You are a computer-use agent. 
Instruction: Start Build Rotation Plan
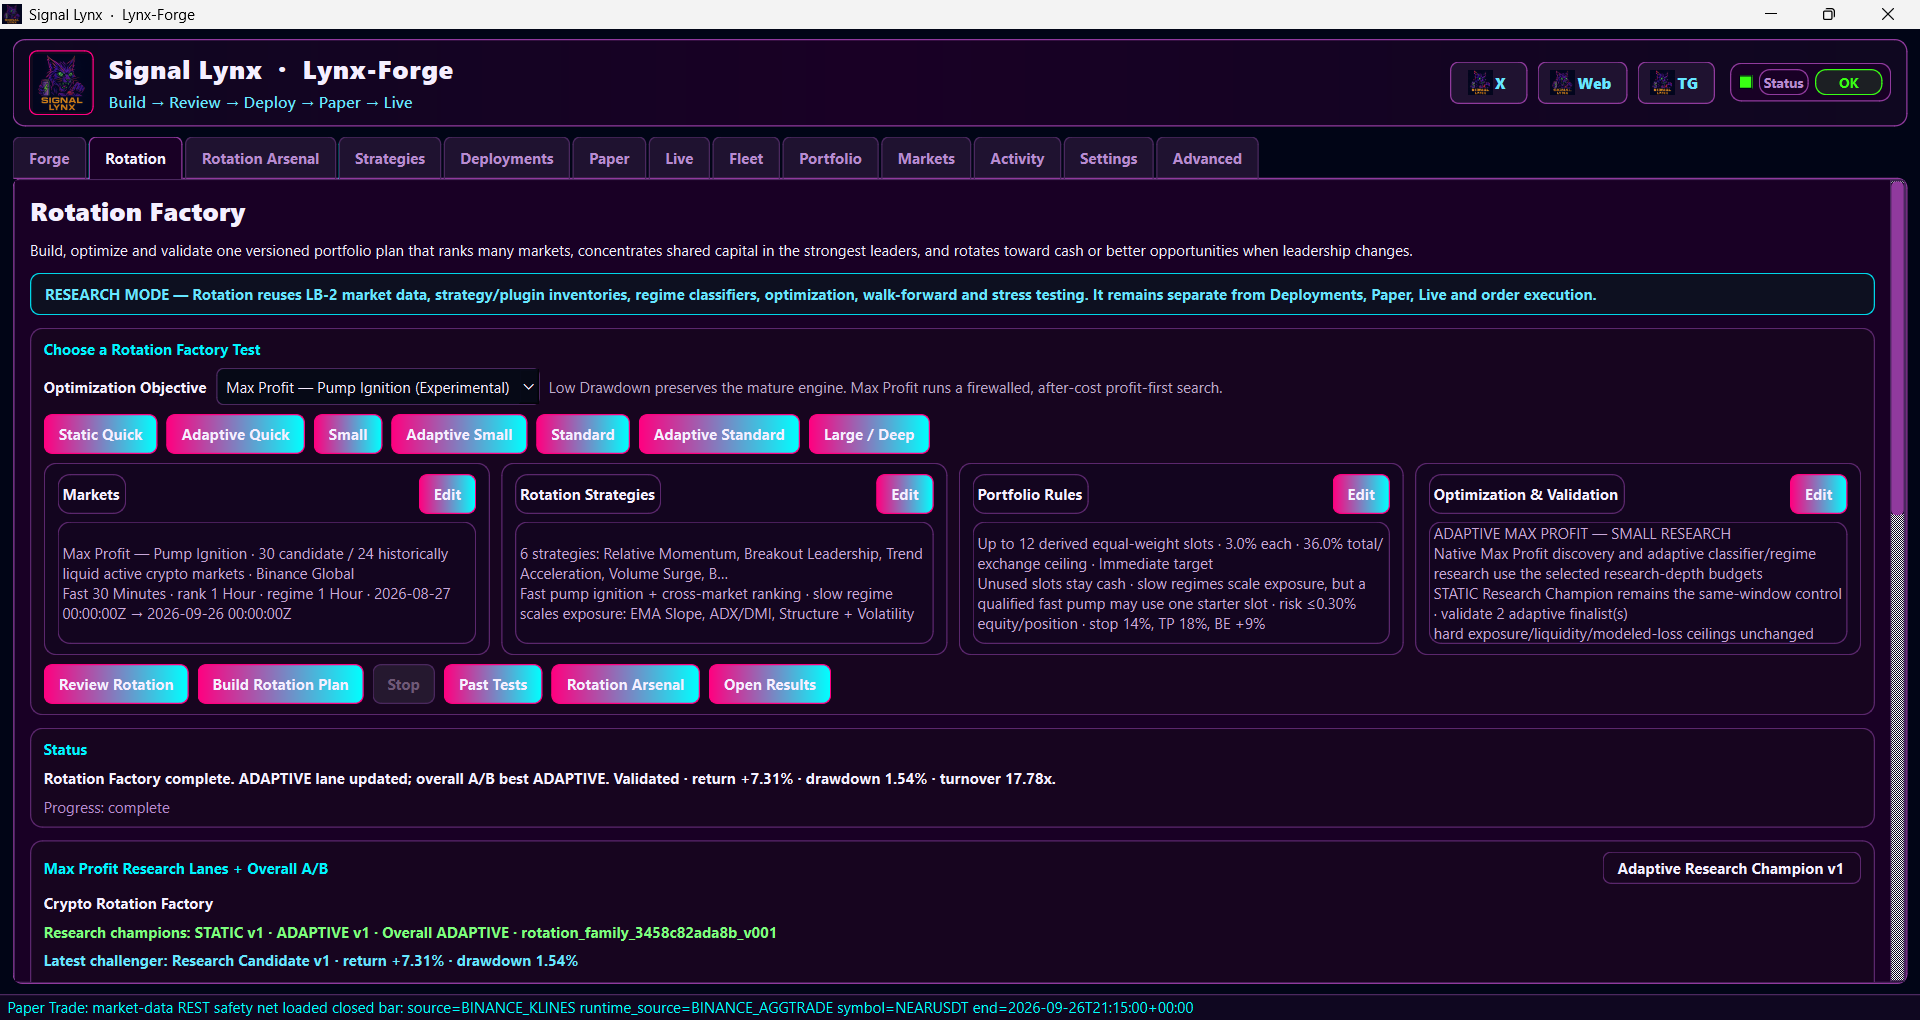tap(281, 684)
